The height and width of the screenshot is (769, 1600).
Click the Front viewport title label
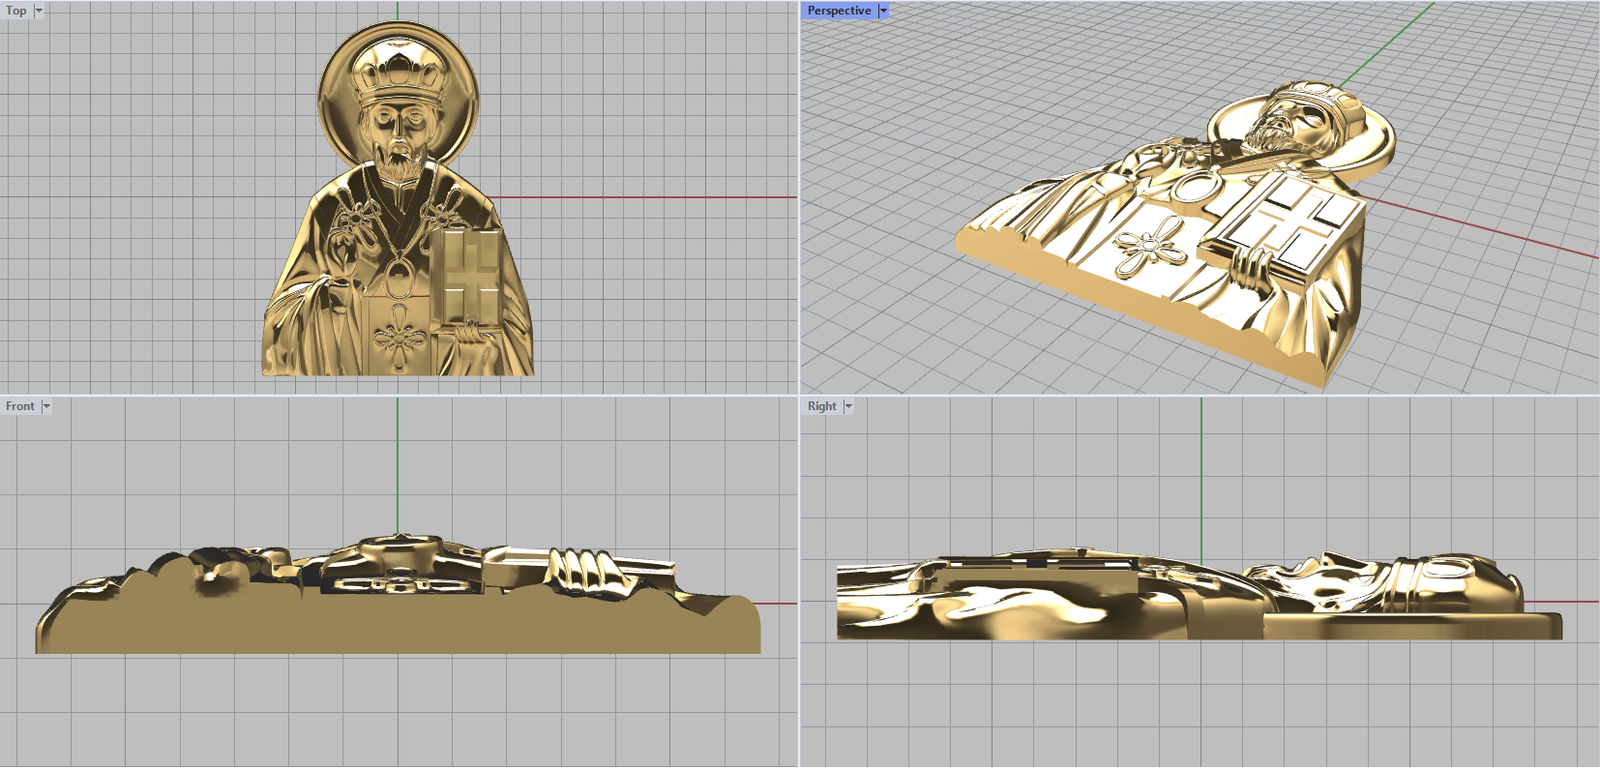[x=20, y=406]
